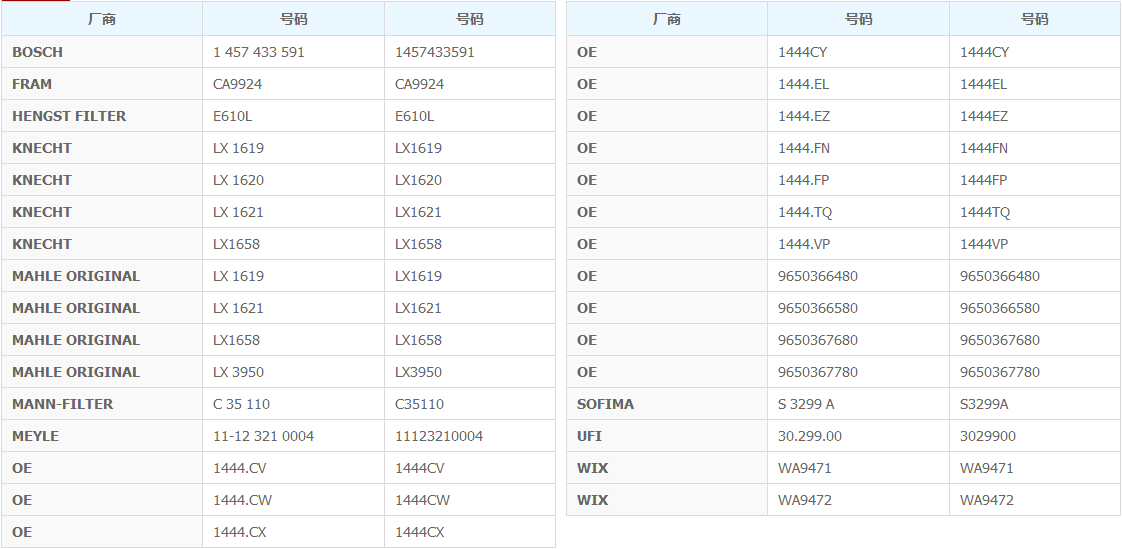
Task: Click the MEYLE manufacturer name
Action: tap(35, 436)
